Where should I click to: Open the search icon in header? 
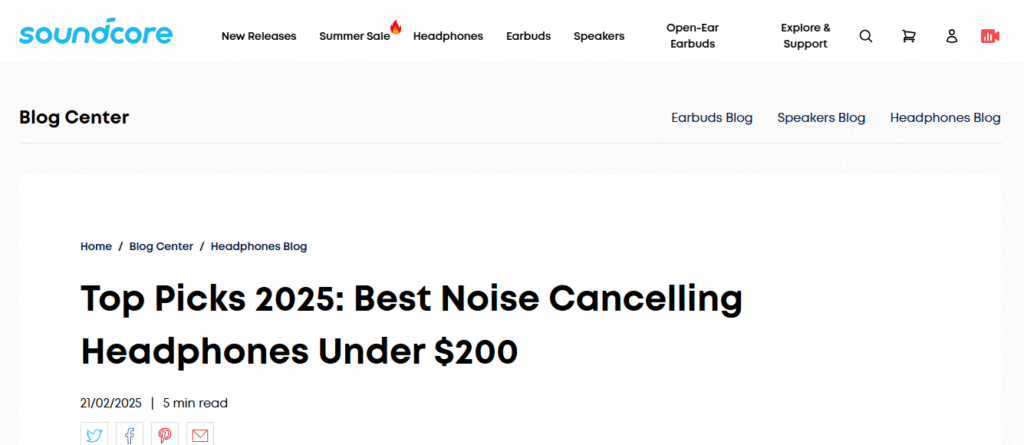point(866,36)
